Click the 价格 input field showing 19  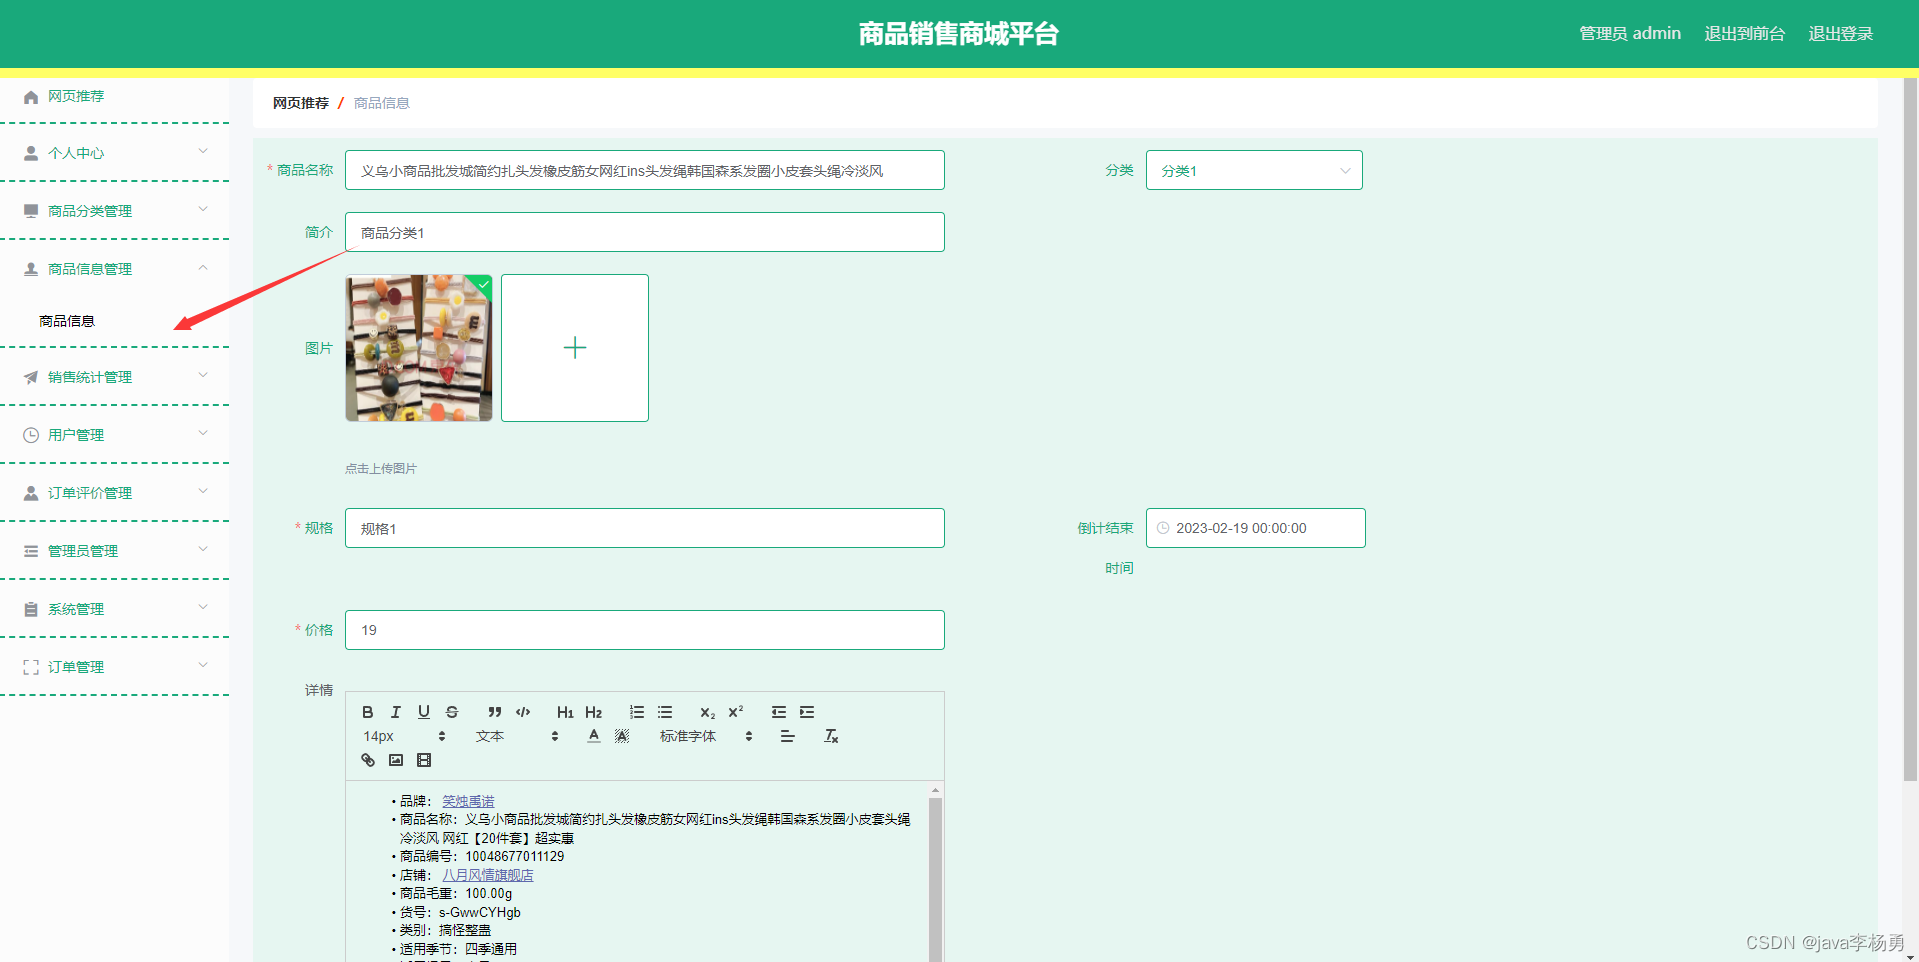645,630
